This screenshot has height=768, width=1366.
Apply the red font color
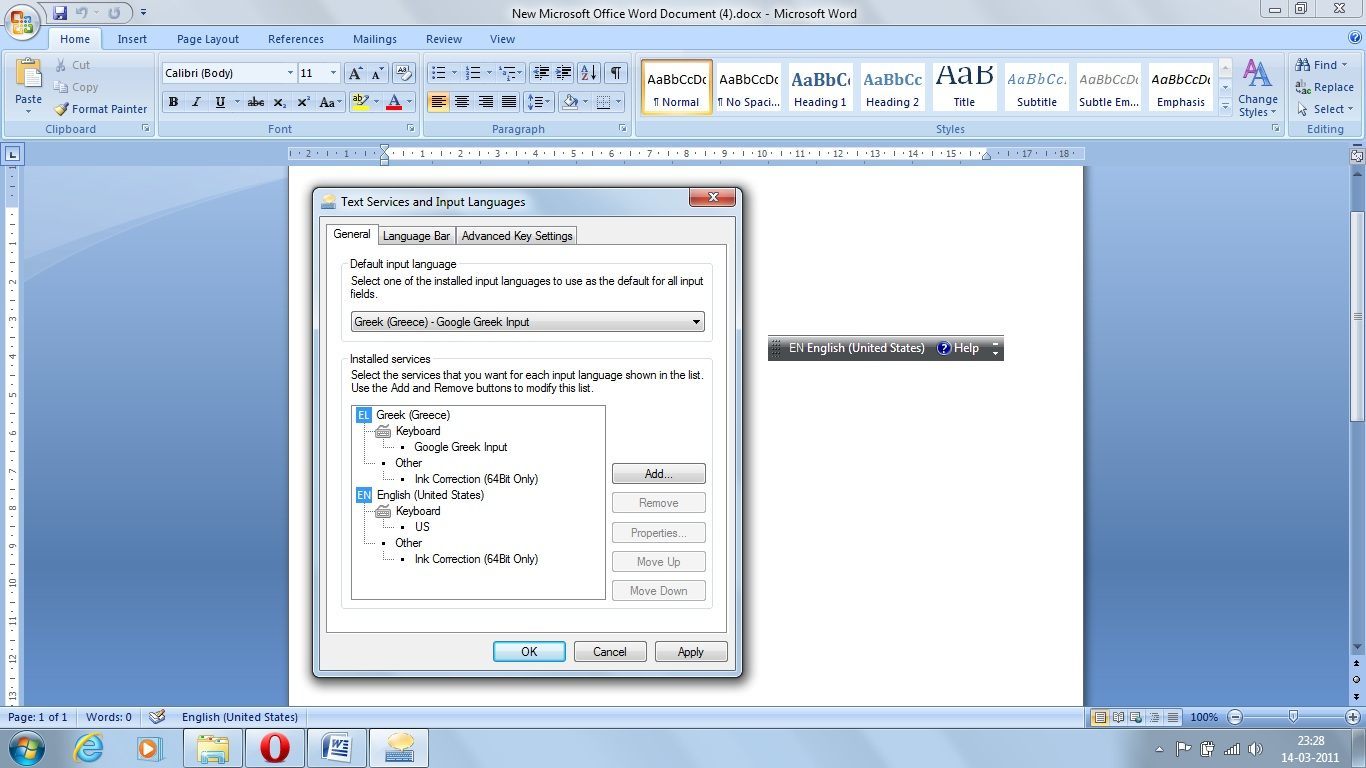pos(394,102)
